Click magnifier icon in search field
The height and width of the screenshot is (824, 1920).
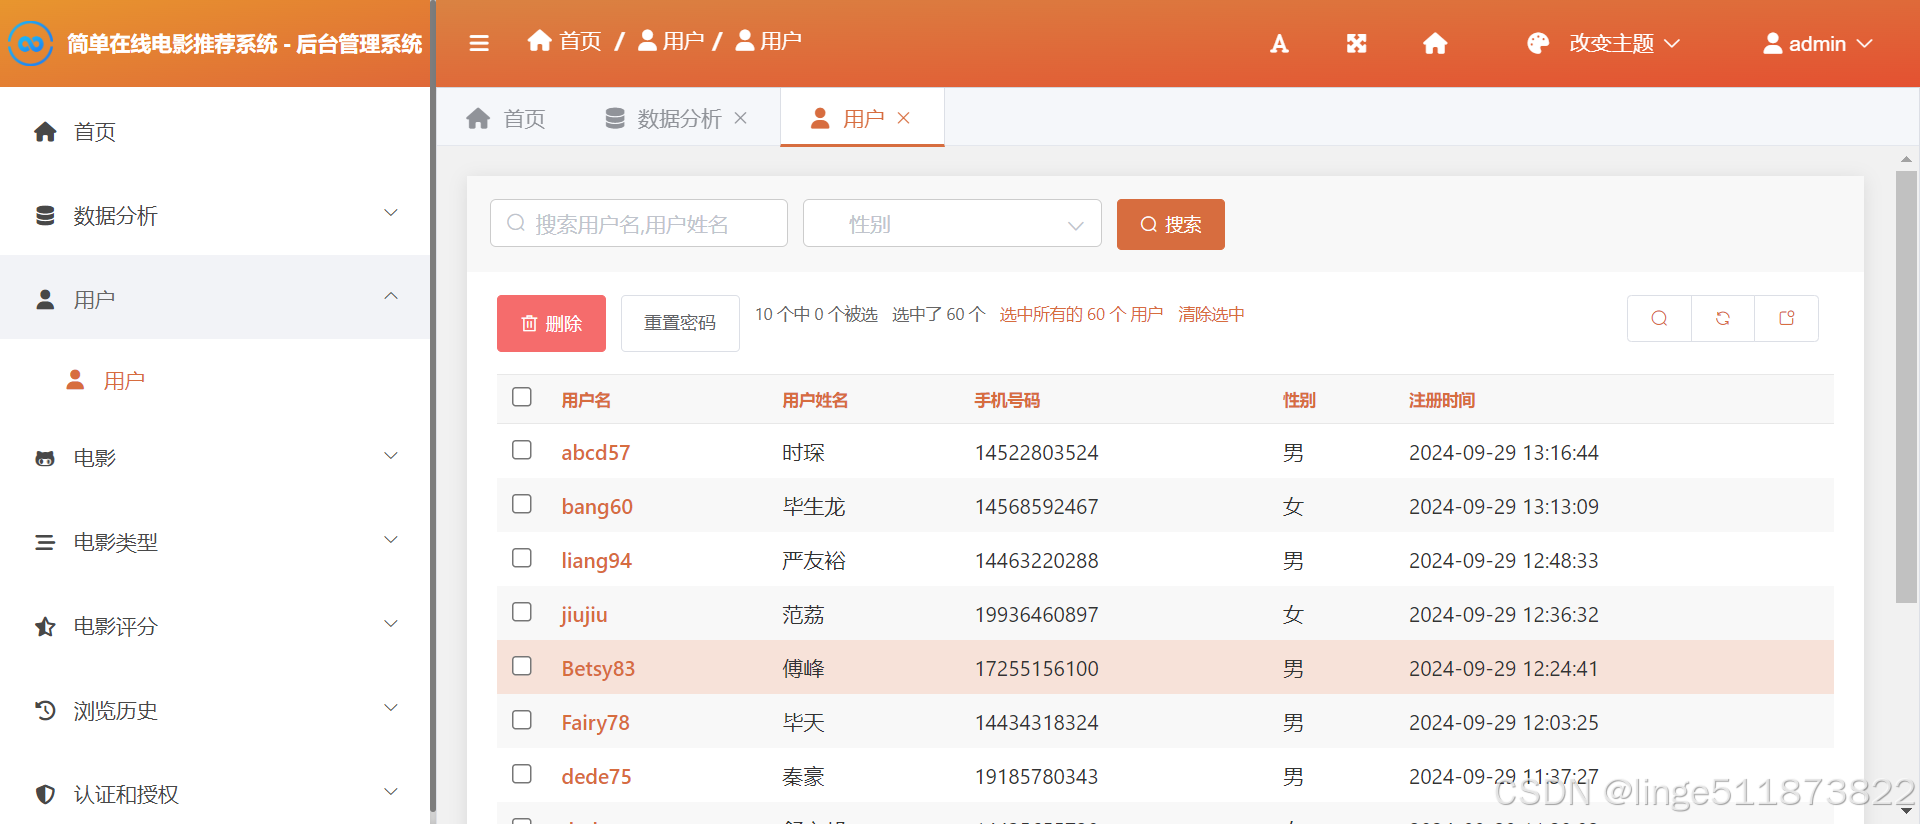[516, 223]
